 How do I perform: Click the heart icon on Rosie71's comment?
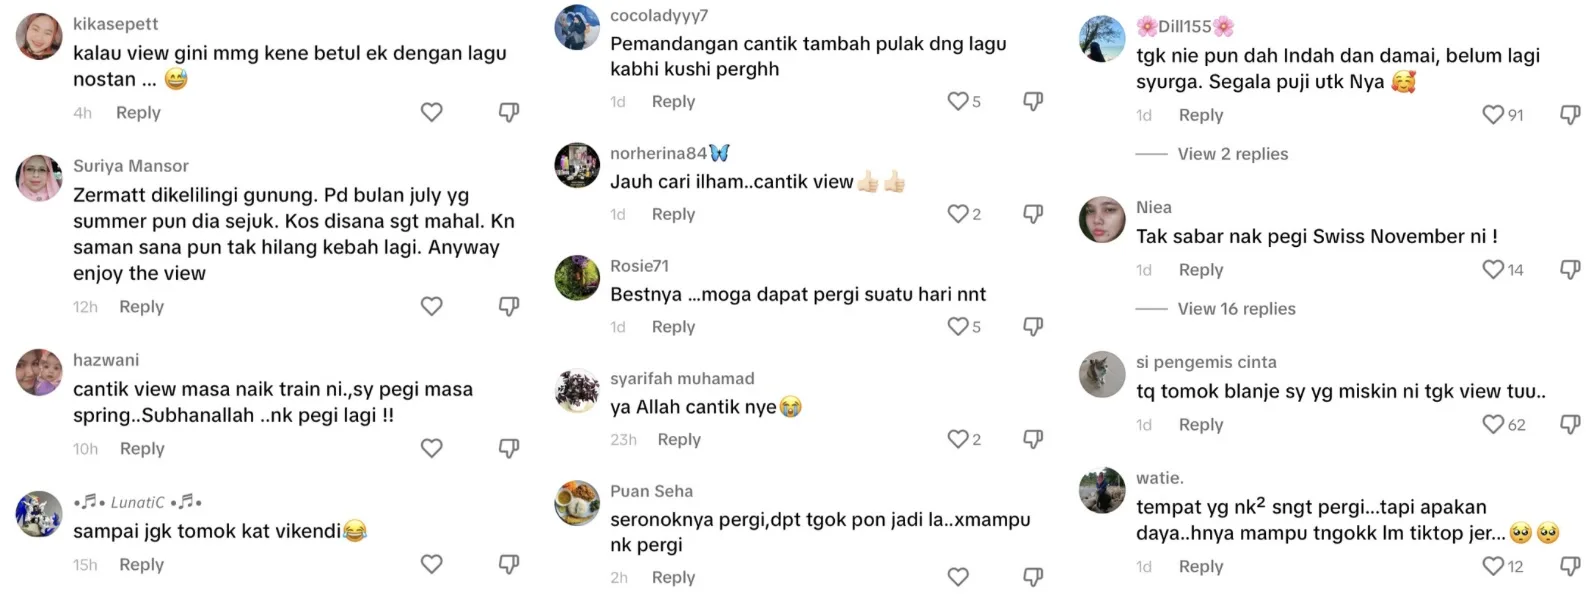[958, 326]
